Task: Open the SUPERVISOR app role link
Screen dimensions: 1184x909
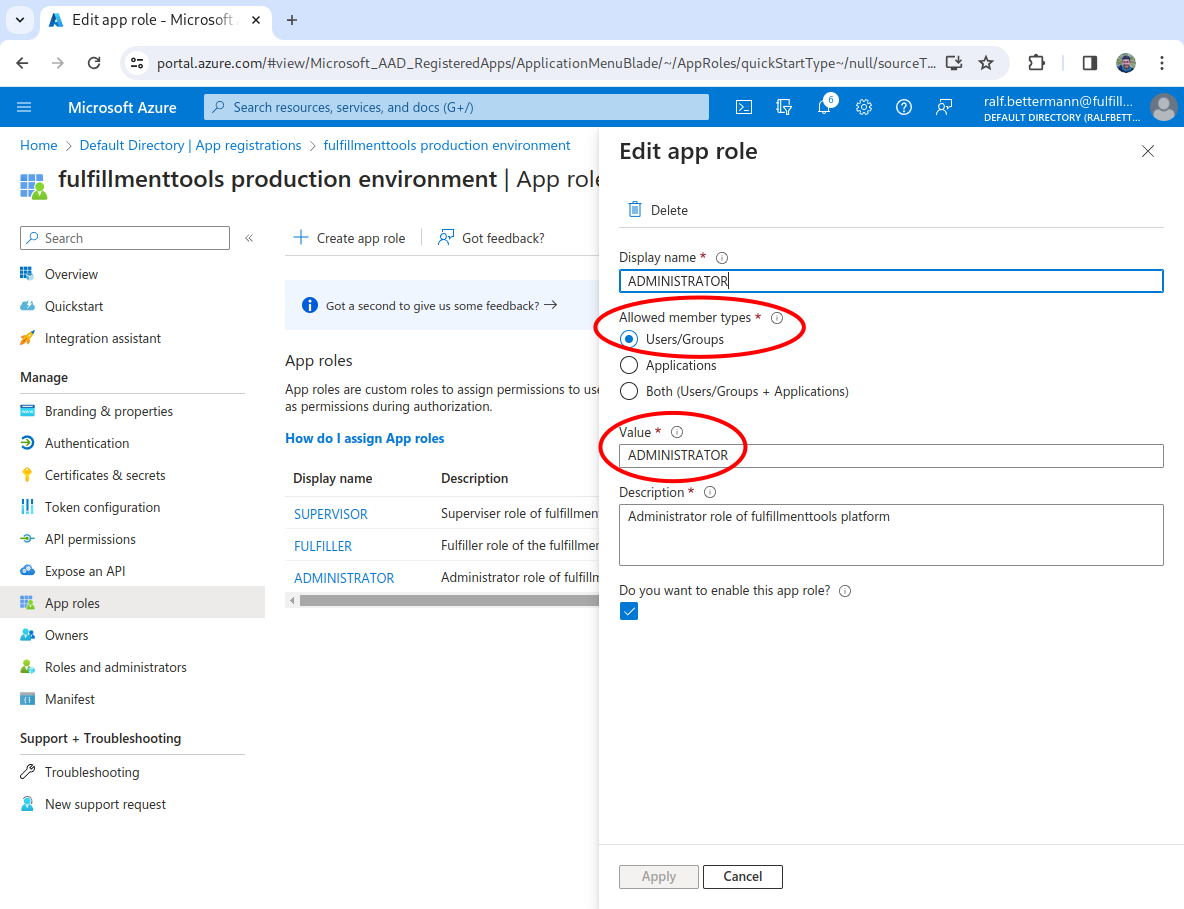Action: click(x=331, y=514)
